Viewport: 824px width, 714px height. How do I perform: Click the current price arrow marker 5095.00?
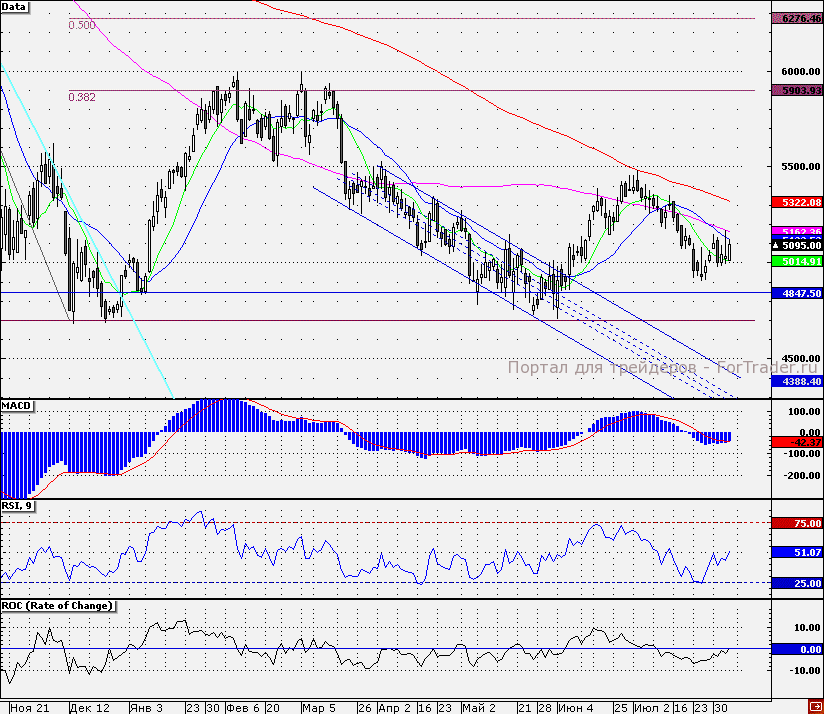tap(797, 245)
